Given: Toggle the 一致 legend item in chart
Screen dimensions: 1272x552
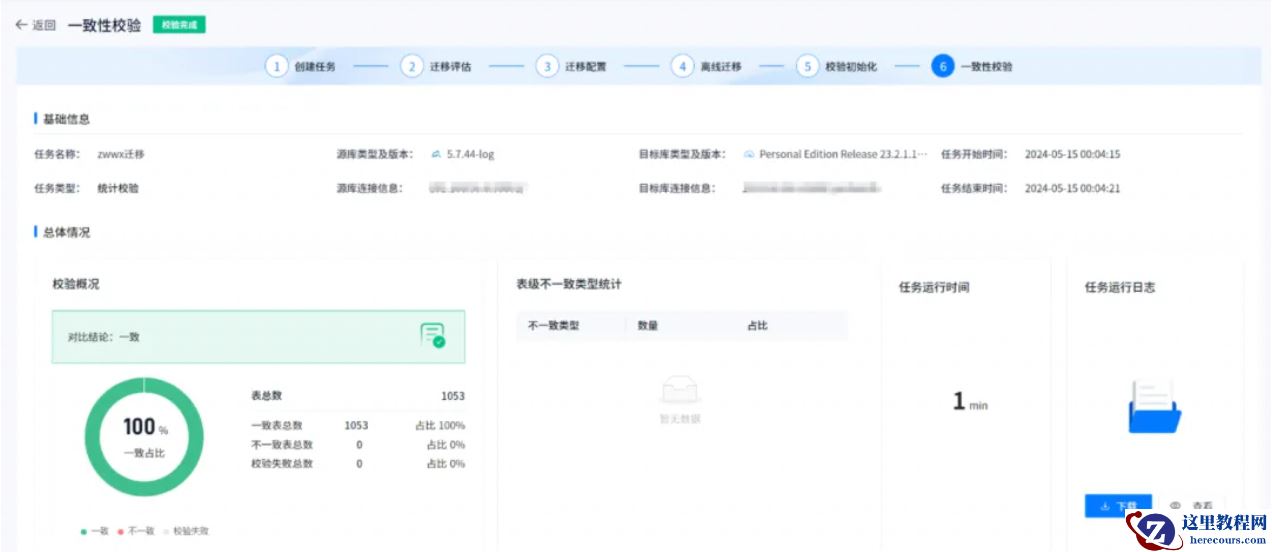Looking at the screenshot, I should (x=95, y=531).
